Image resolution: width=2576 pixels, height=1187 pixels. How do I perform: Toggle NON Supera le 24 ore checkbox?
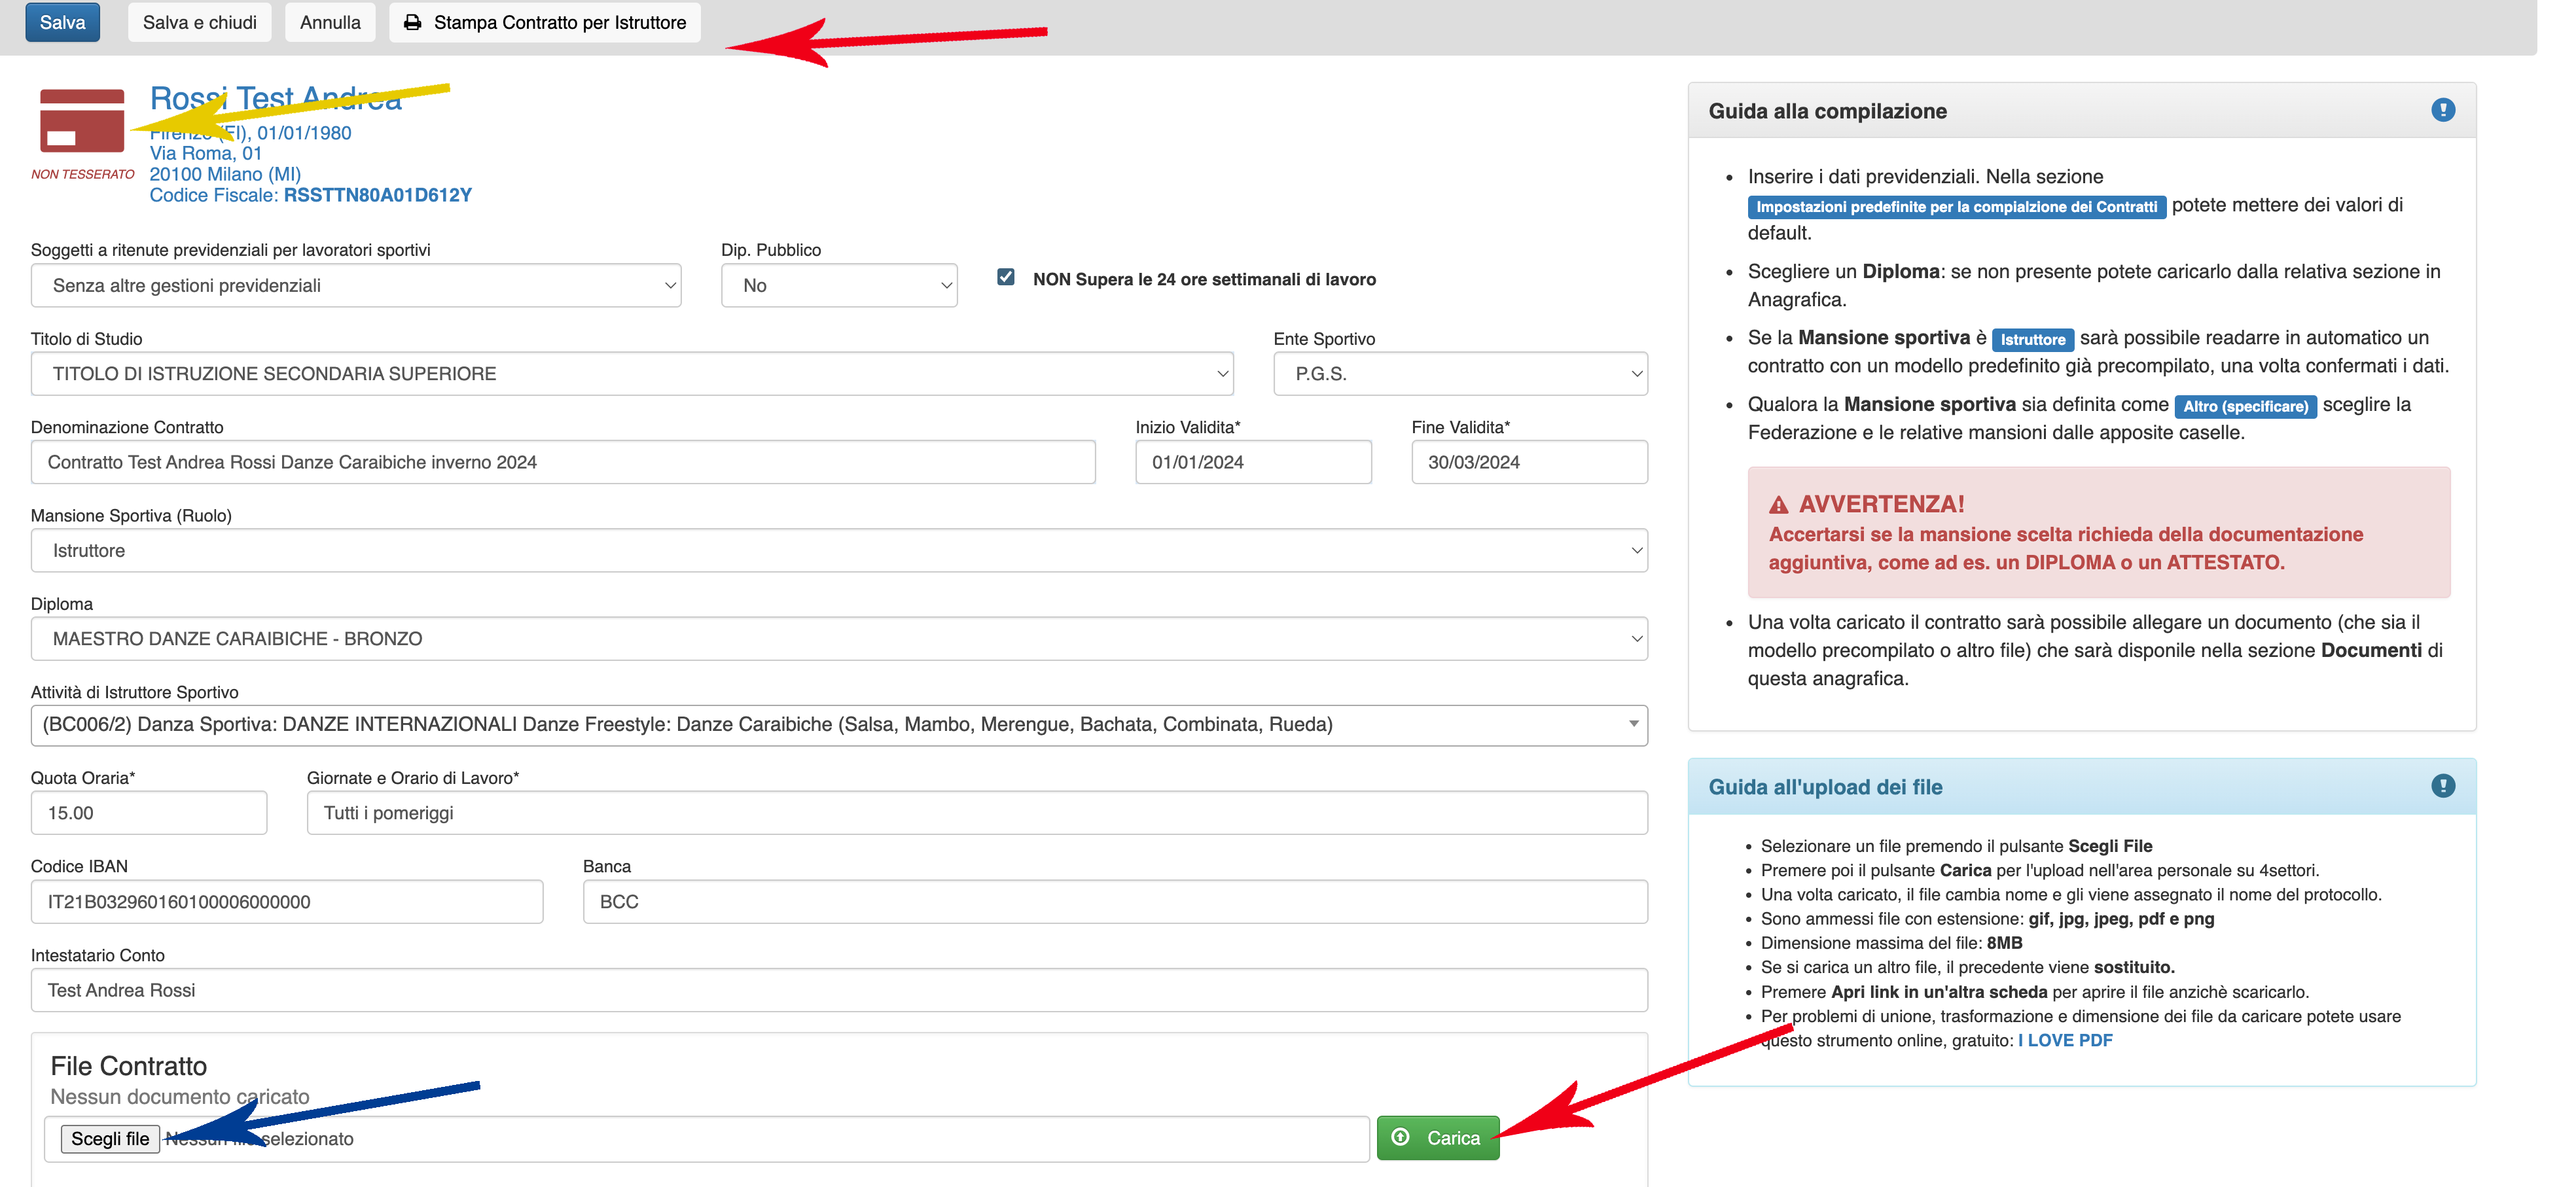coord(1006,277)
